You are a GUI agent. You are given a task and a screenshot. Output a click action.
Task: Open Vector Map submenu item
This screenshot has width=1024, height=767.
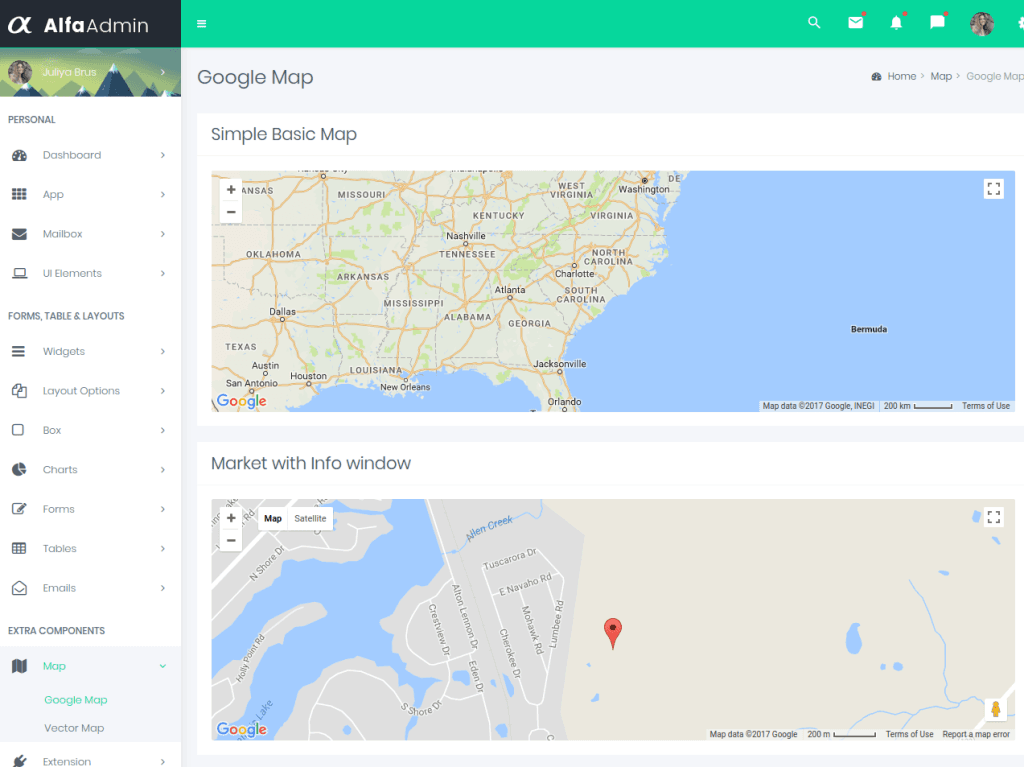pyautogui.click(x=74, y=728)
